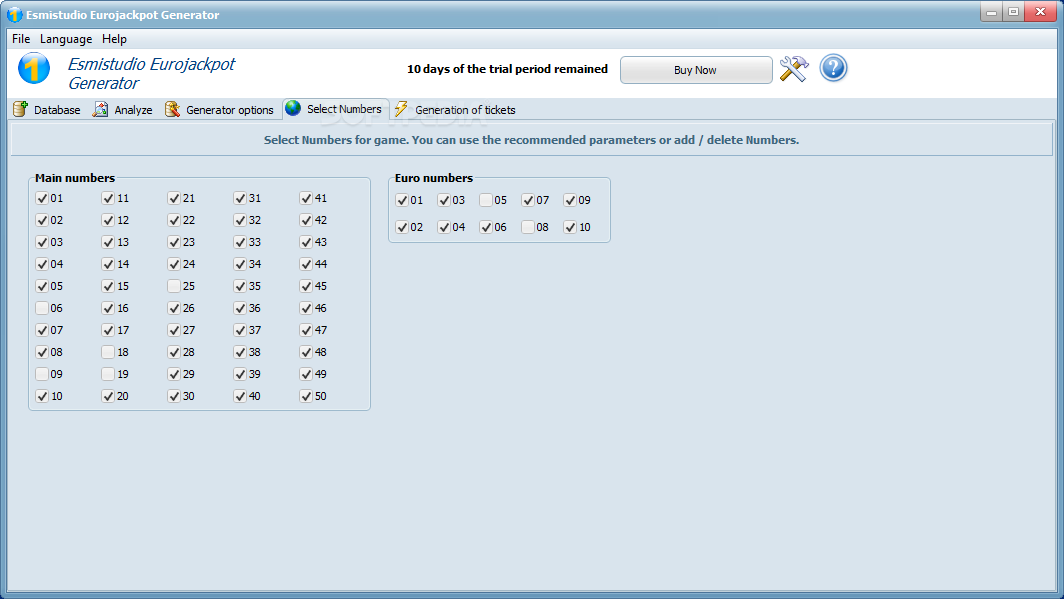The image size is (1064, 599).
Task: Click the Eurojackpot Generator logo coin icon
Action: (x=33, y=69)
